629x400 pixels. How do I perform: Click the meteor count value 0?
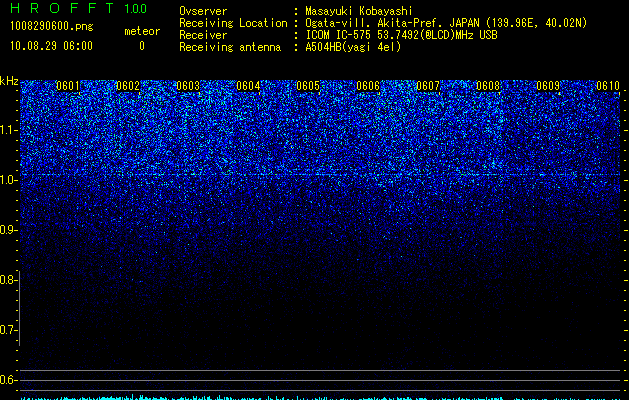[x=142, y=46]
